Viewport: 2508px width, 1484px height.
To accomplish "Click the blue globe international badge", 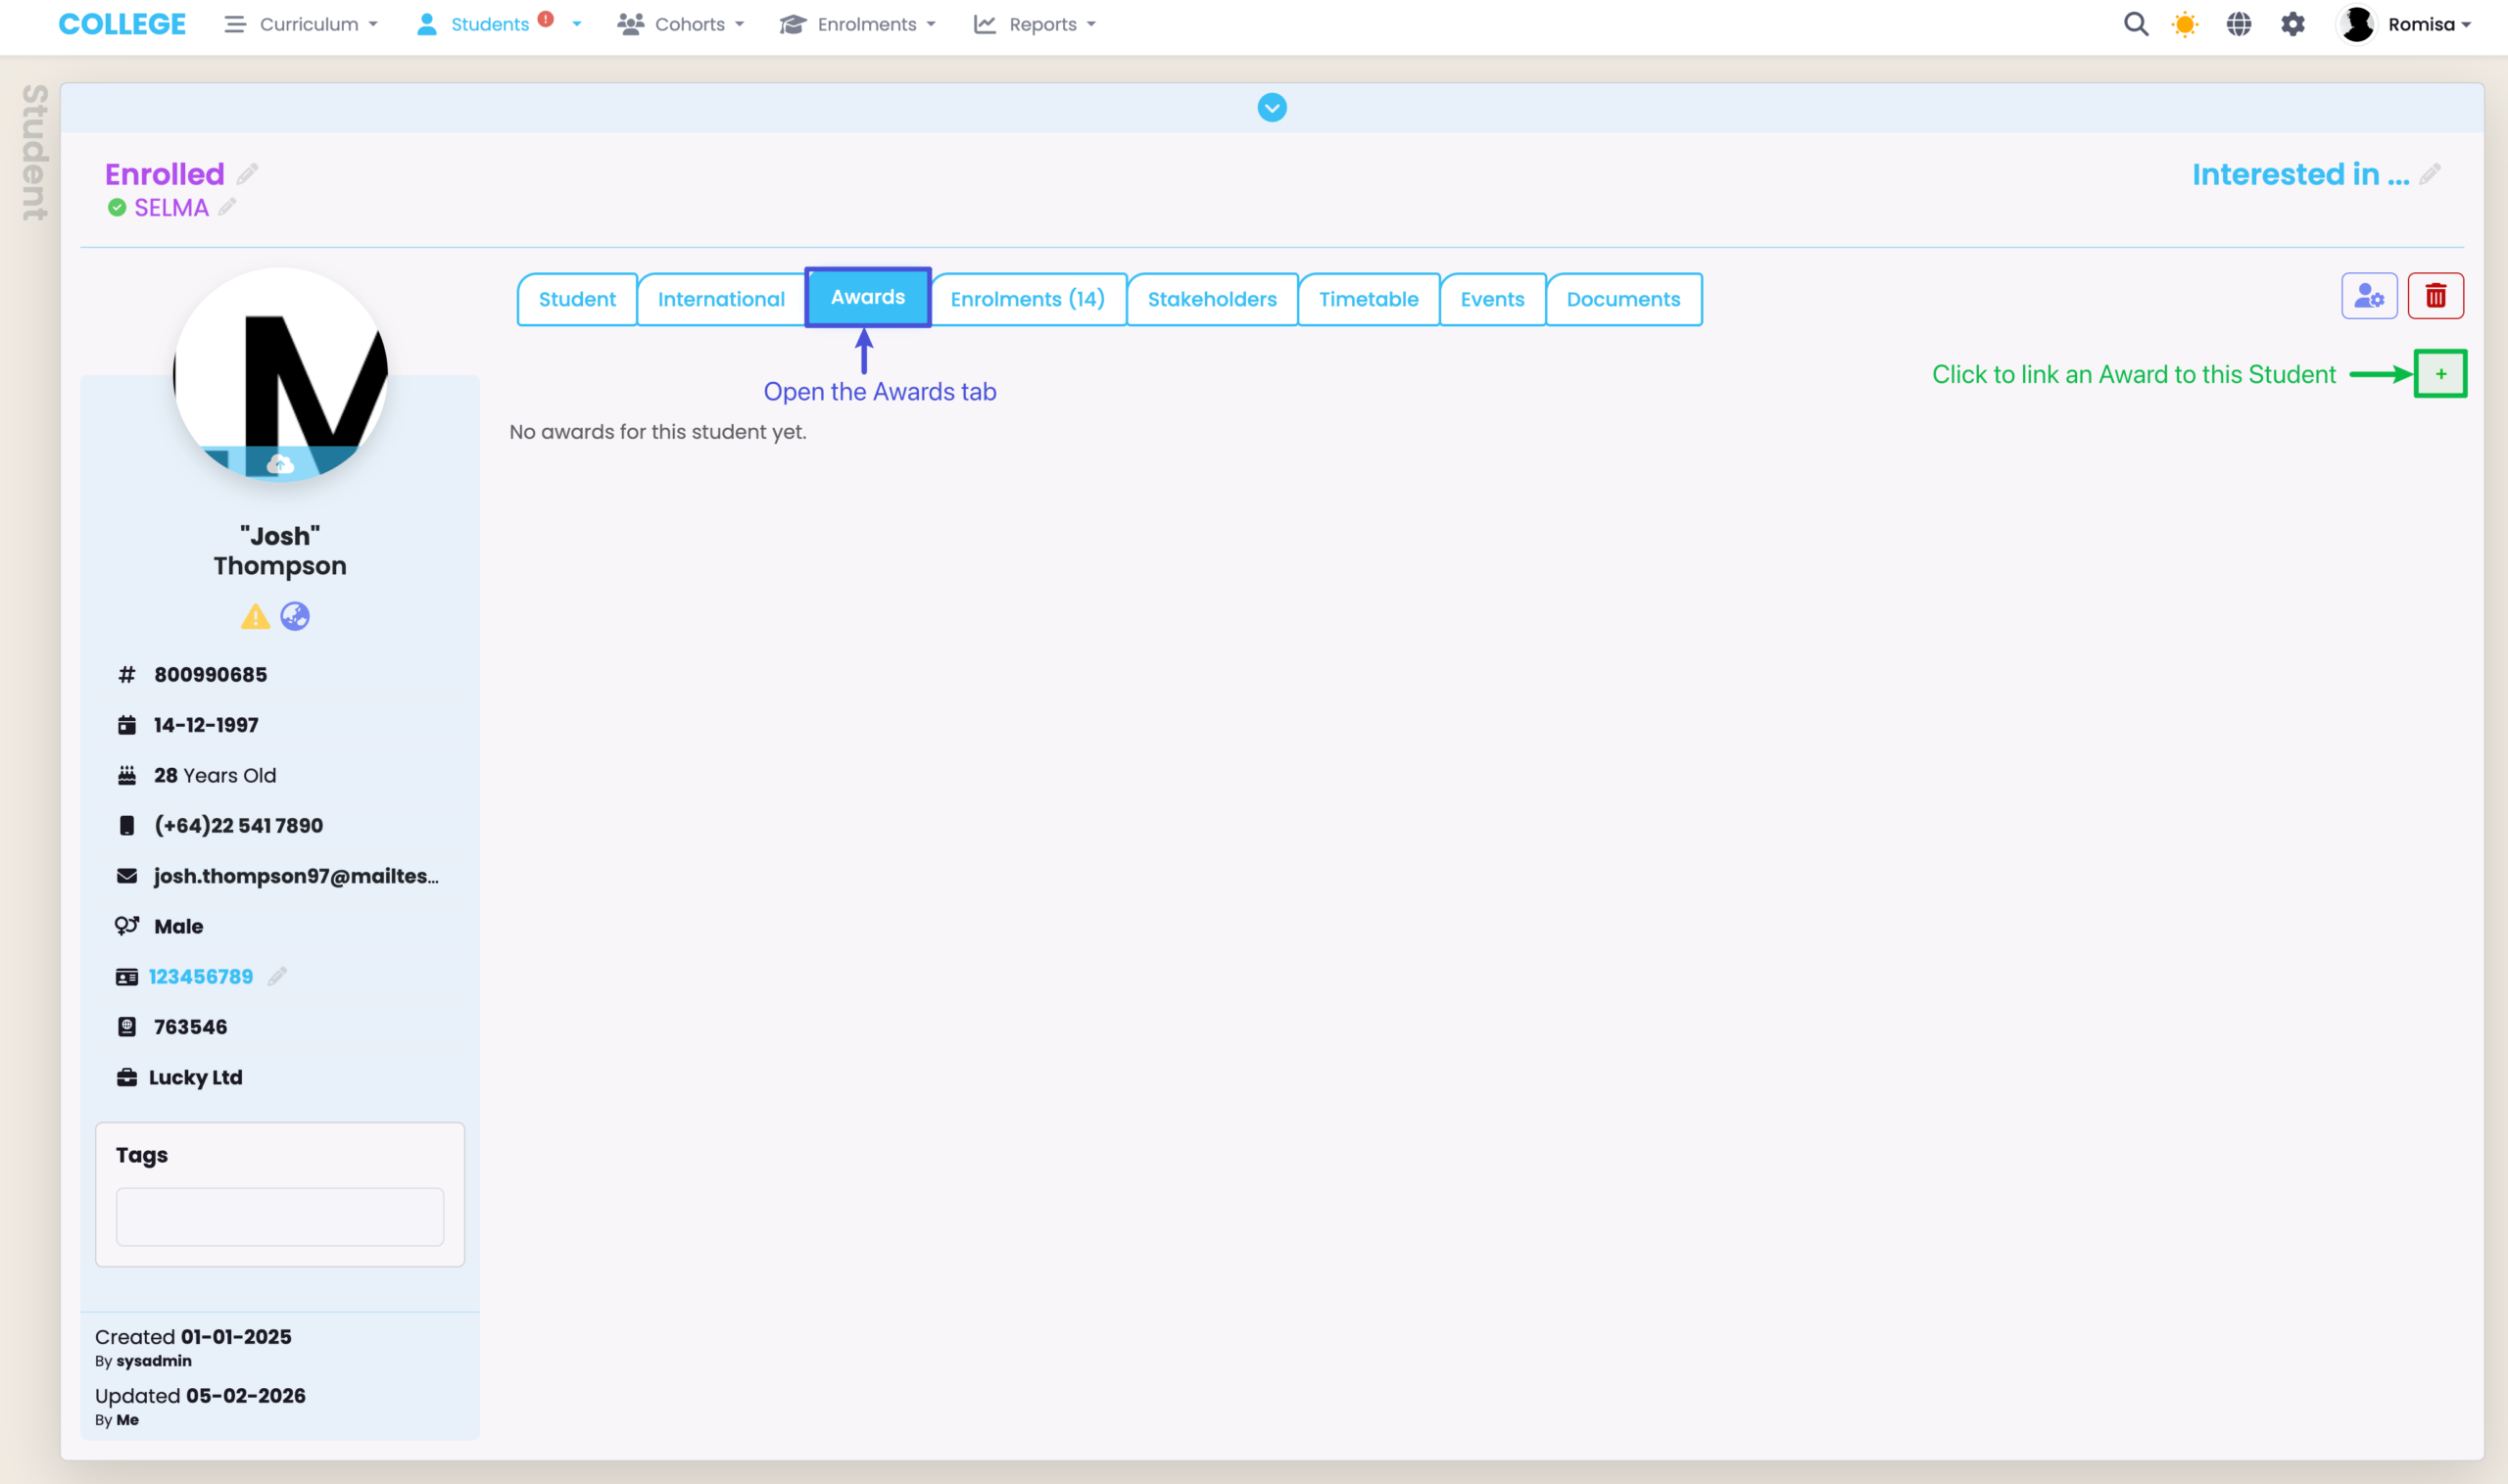I will pyautogui.click(x=295, y=616).
